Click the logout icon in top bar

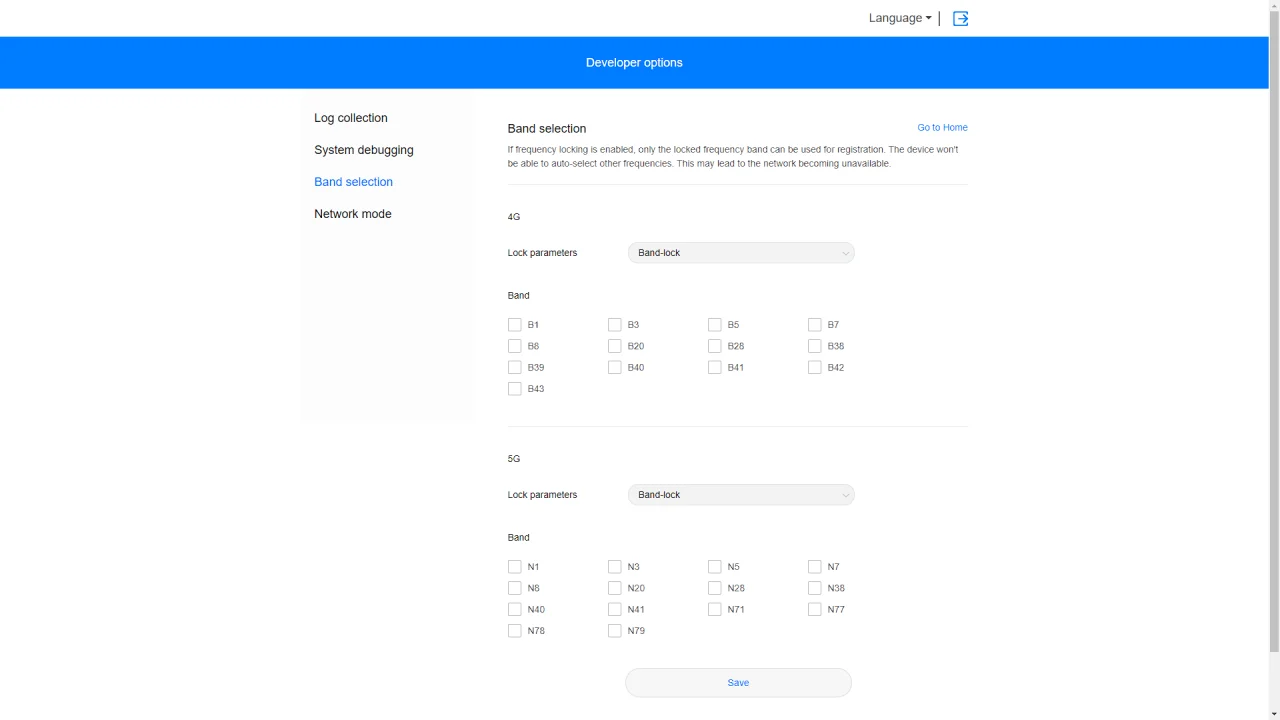[x=960, y=18]
